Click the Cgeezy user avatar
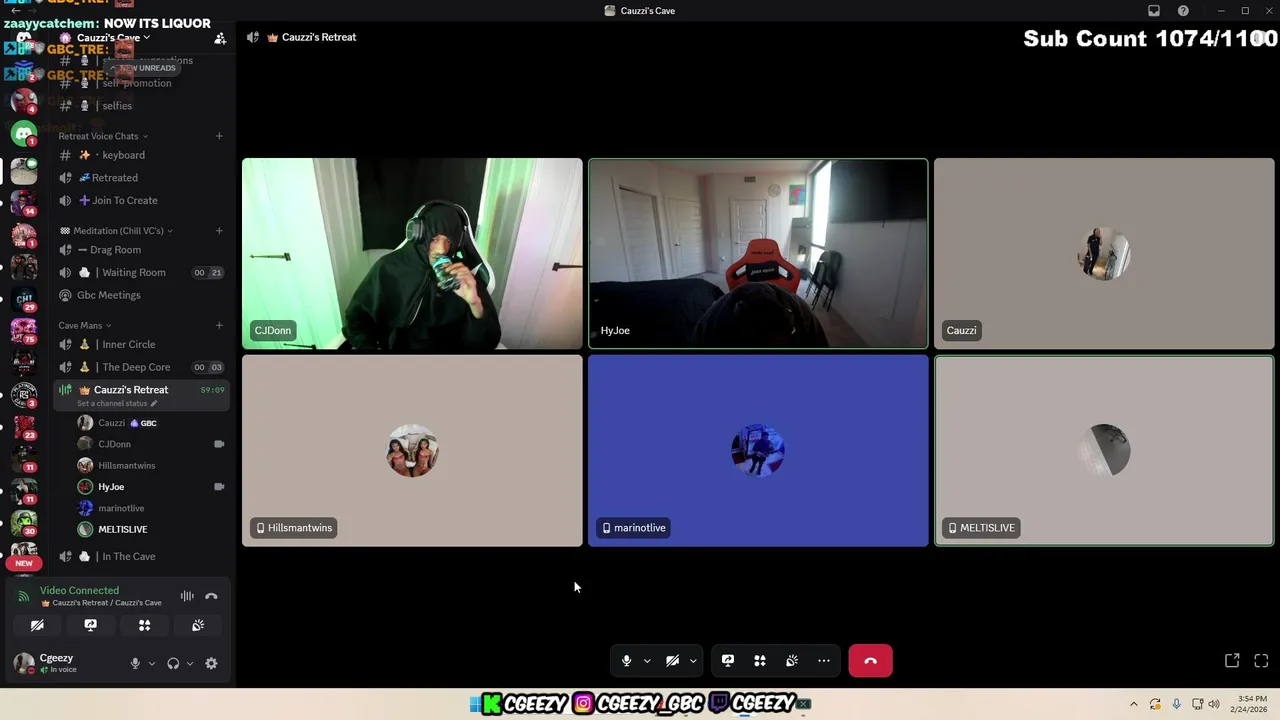1280x720 pixels. (23, 663)
